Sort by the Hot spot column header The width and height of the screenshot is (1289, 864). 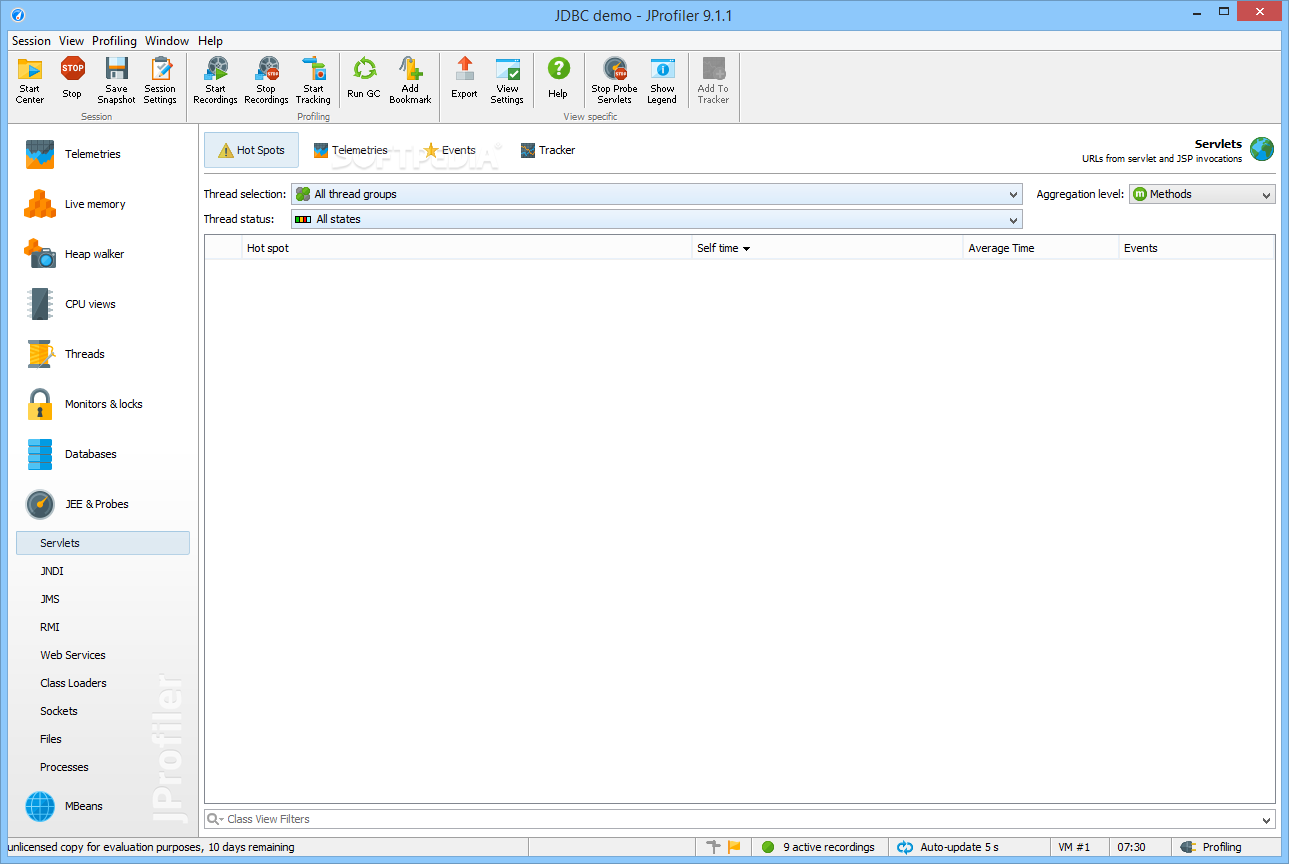click(x=467, y=248)
